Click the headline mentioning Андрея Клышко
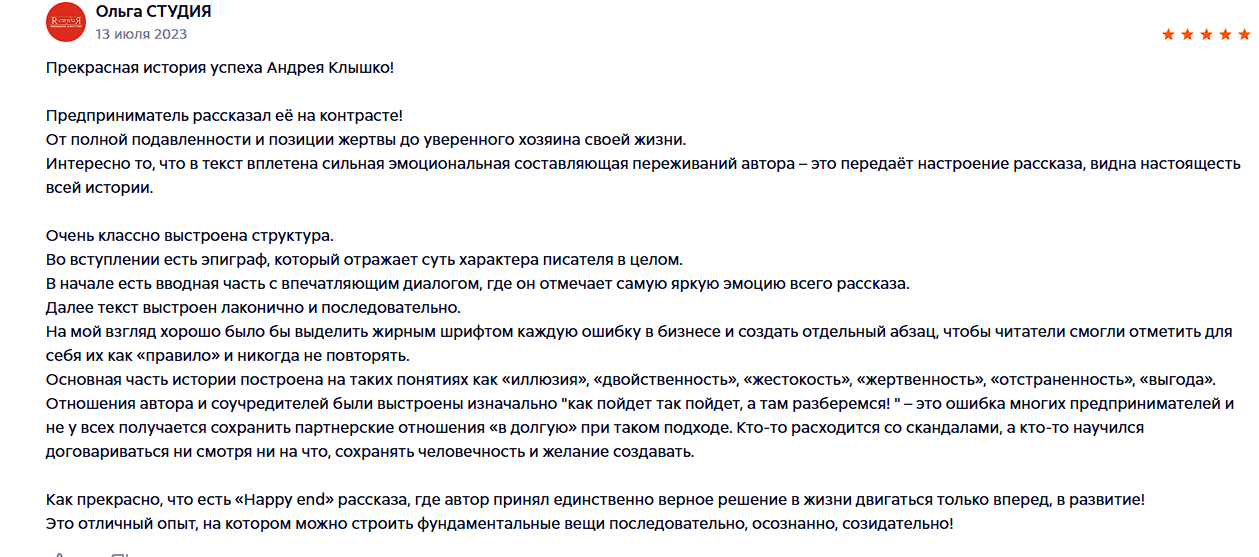This screenshot has height=557, width=1259. click(220, 67)
